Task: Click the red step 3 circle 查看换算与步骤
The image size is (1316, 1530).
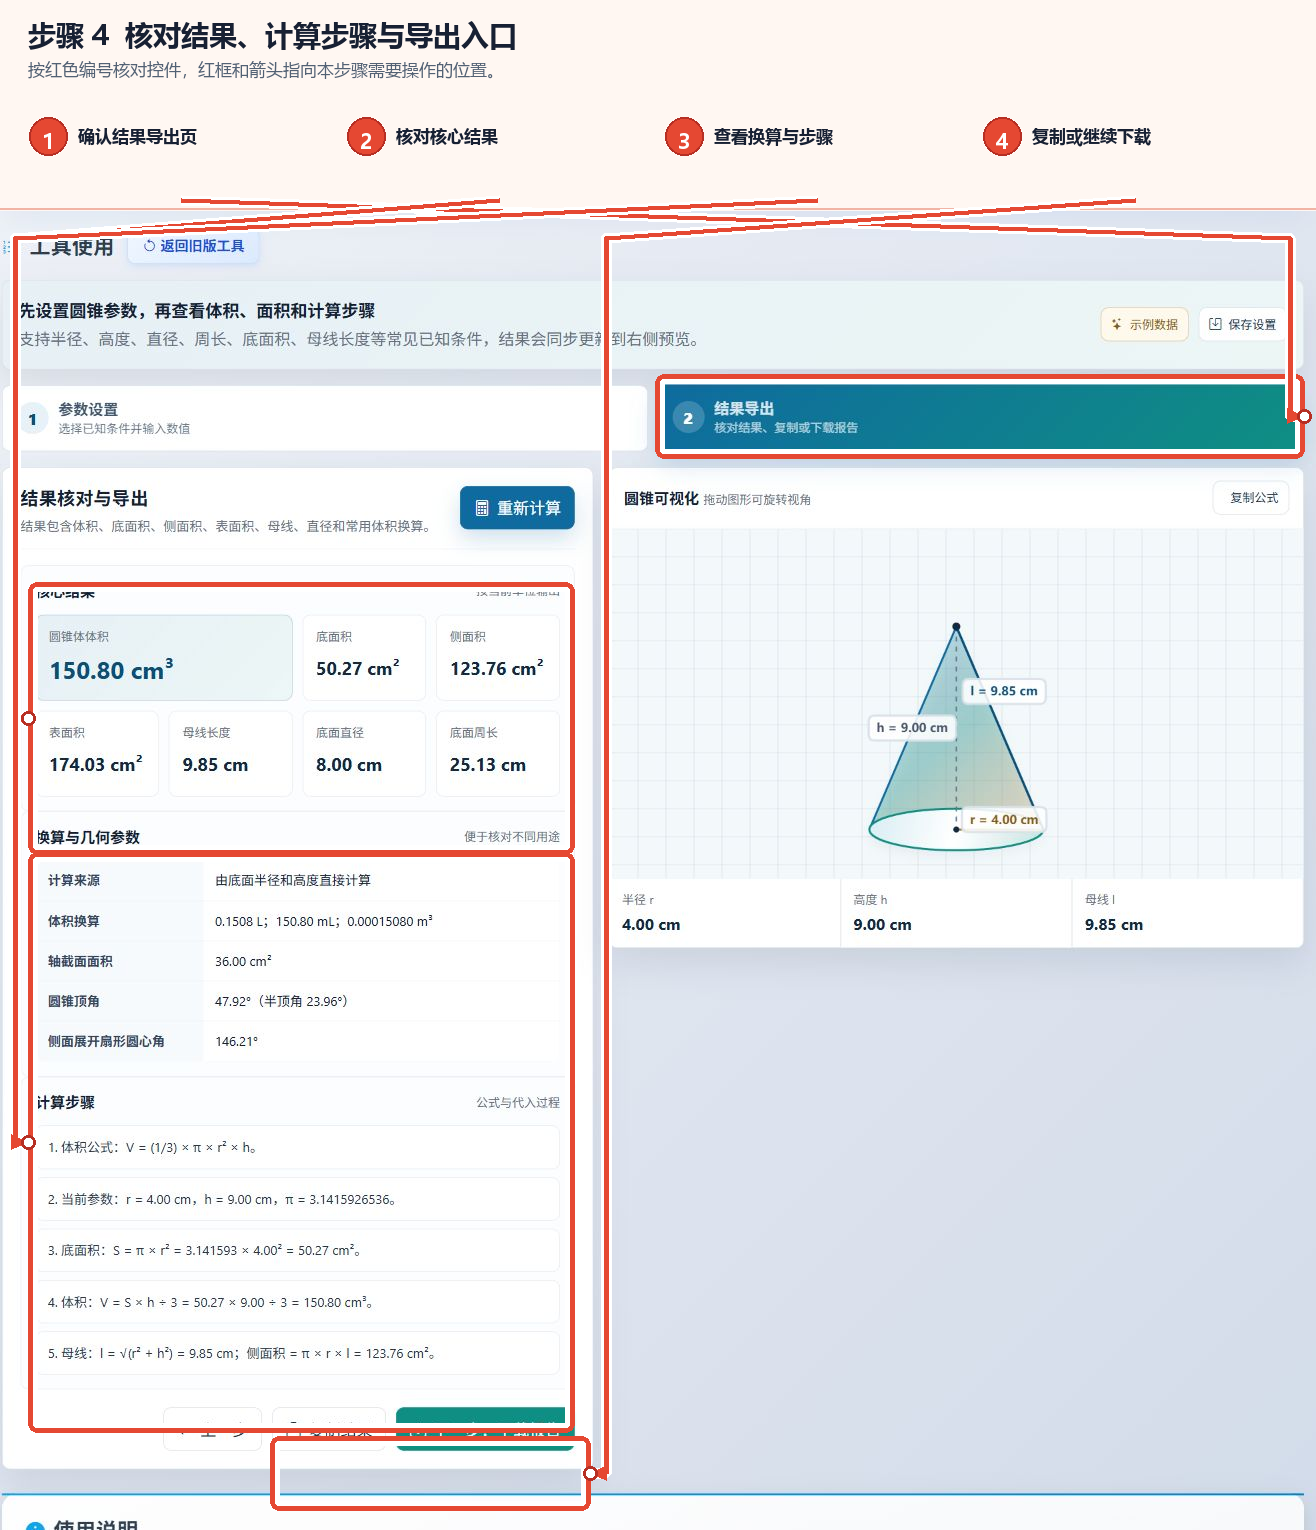Action: (684, 138)
